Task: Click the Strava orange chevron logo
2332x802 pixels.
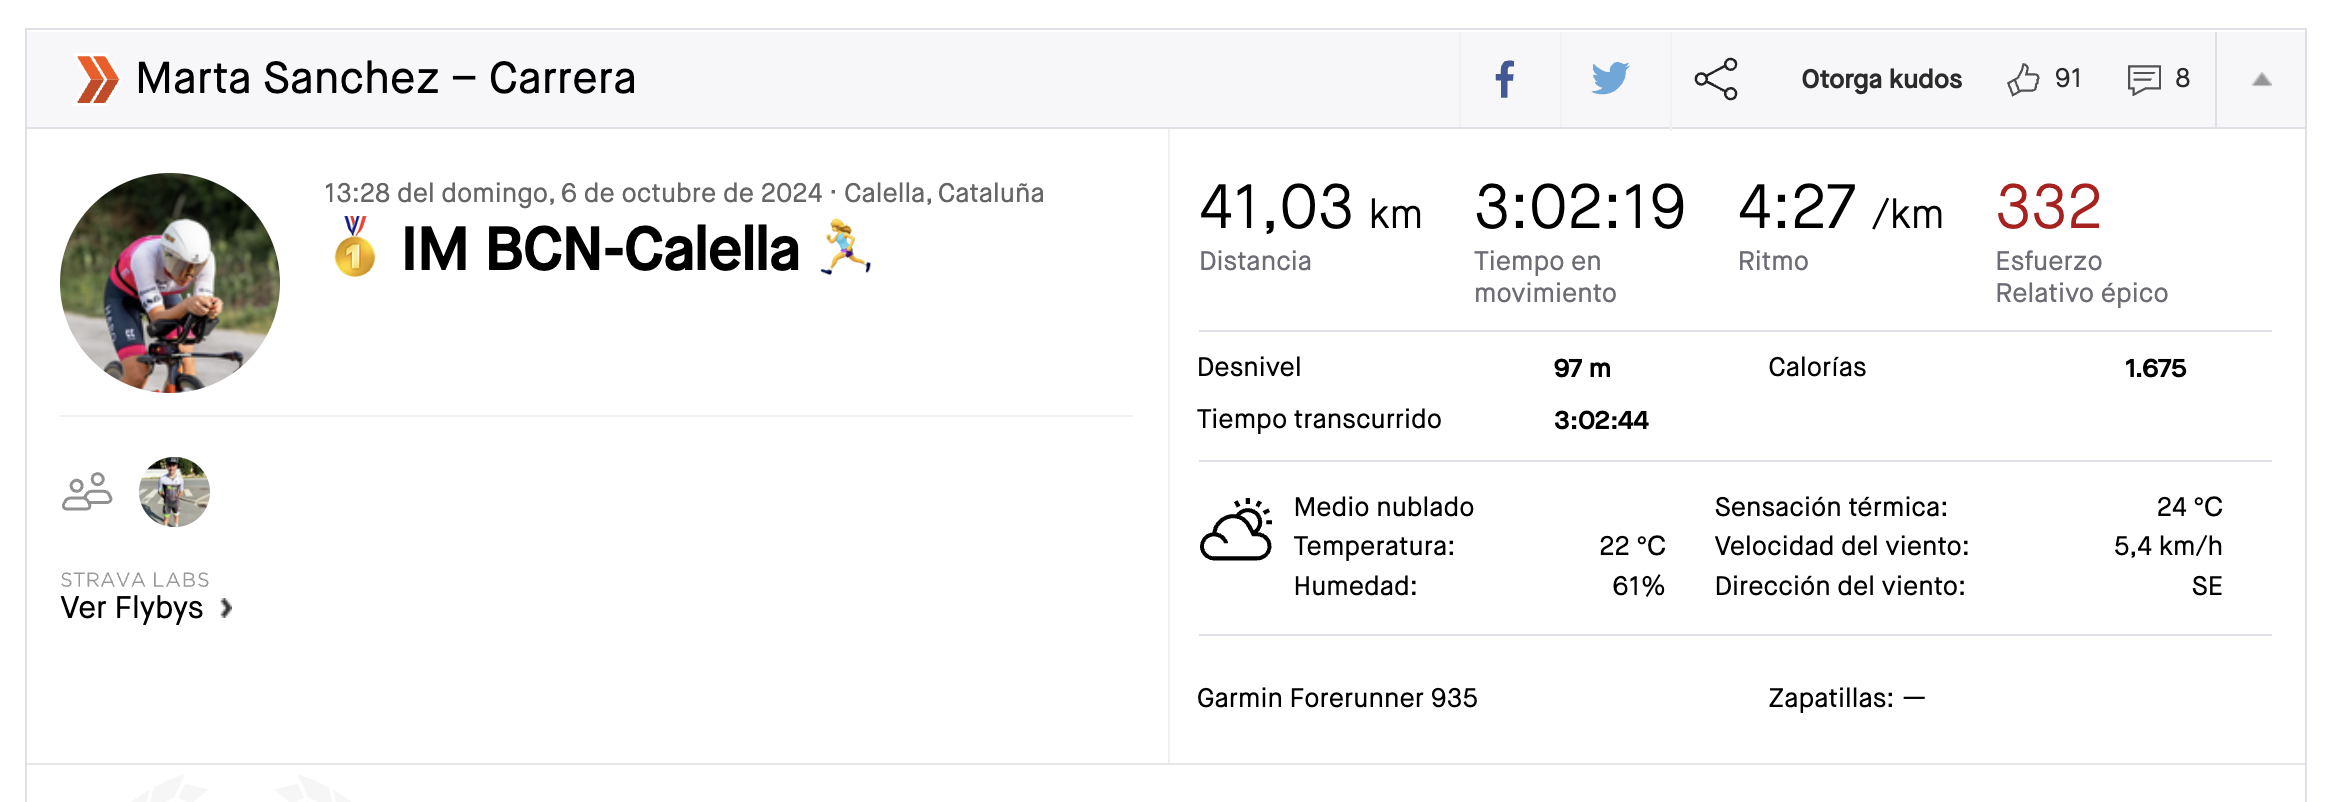Action: (97, 79)
